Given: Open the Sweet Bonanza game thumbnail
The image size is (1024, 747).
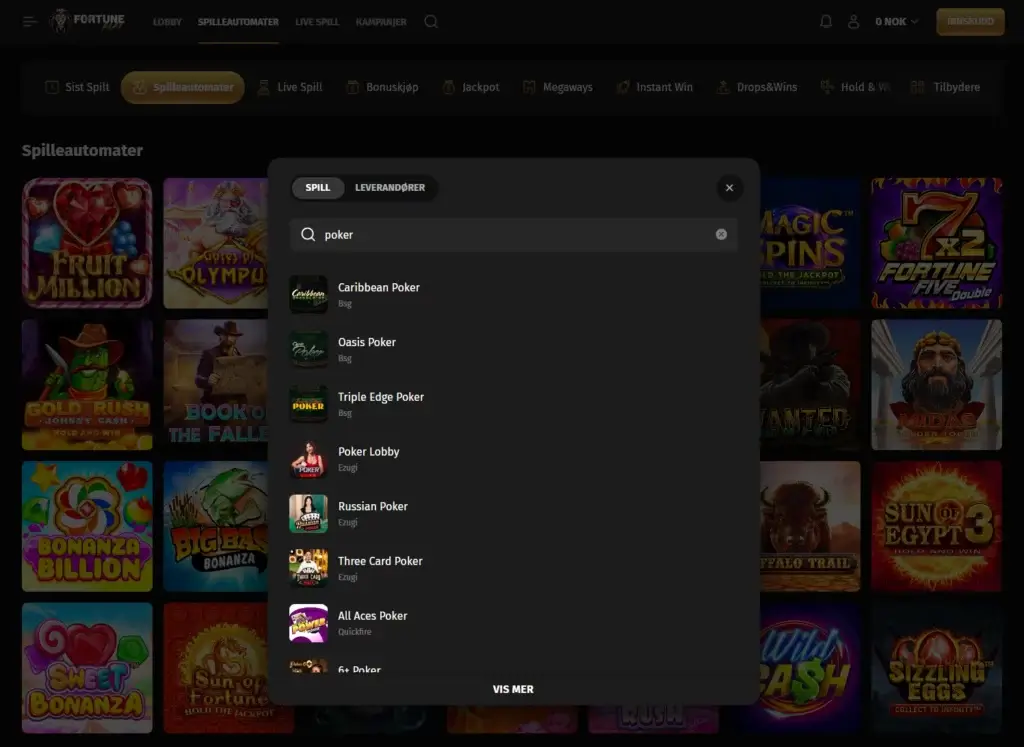Looking at the screenshot, I should 87,667.
